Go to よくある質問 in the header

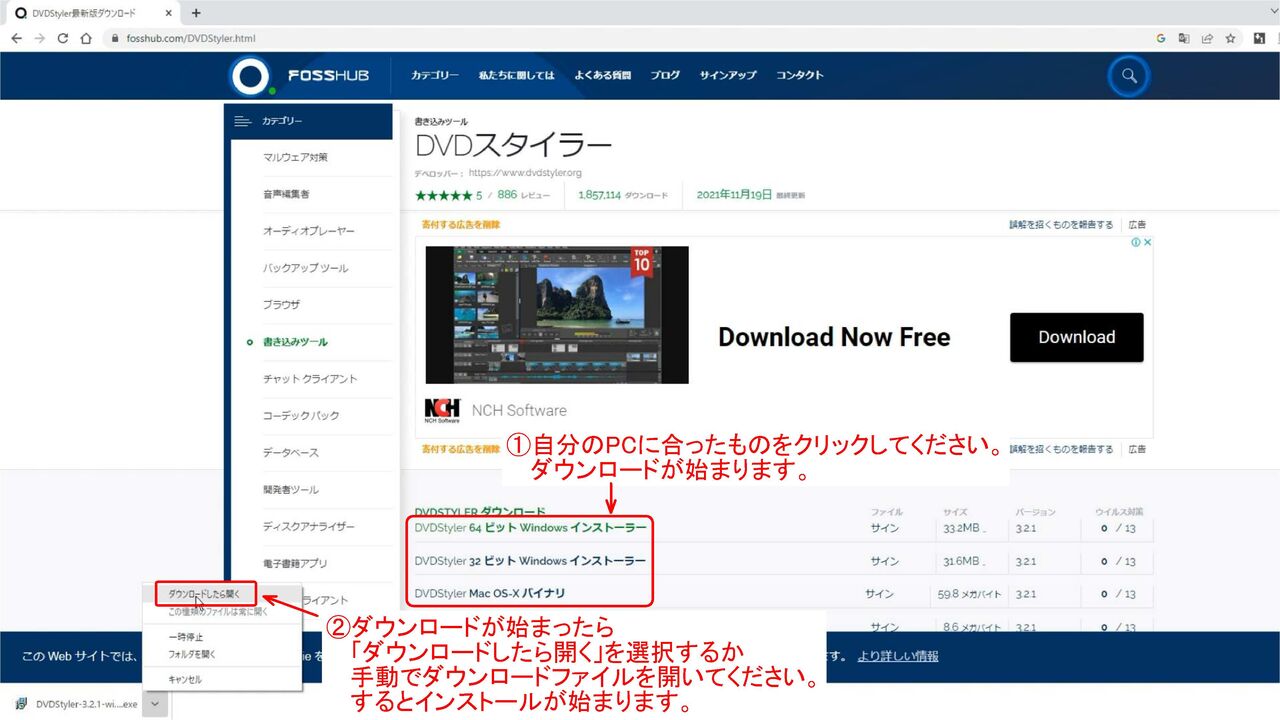click(602, 75)
